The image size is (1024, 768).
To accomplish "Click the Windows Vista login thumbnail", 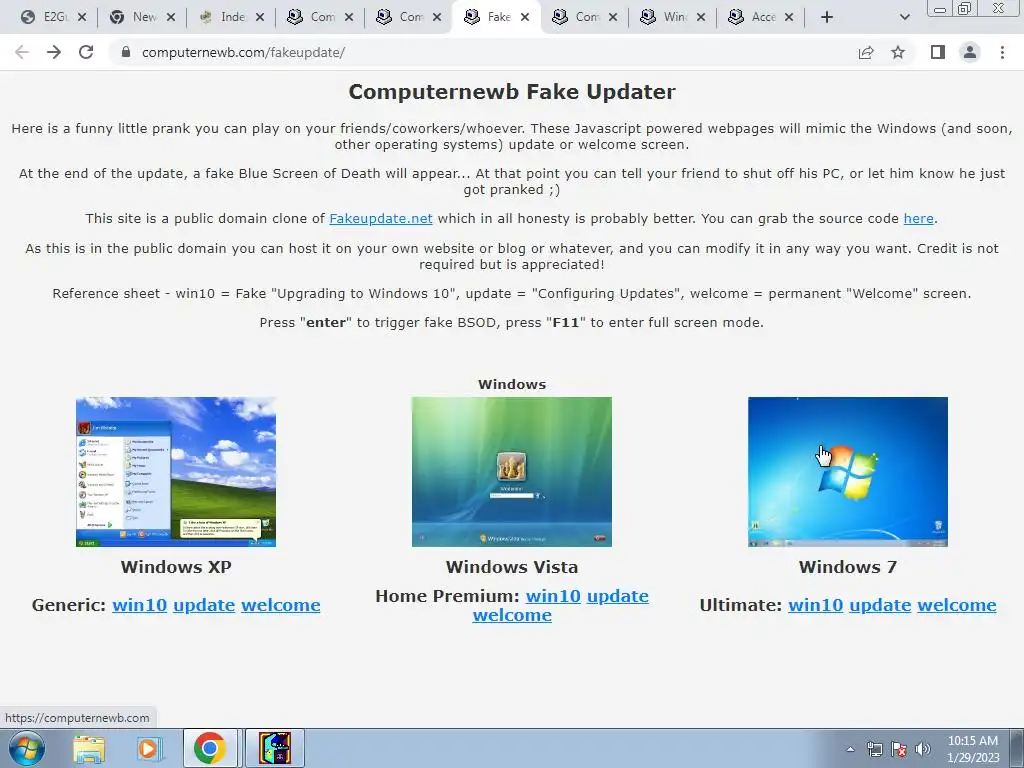I will click(512, 472).
